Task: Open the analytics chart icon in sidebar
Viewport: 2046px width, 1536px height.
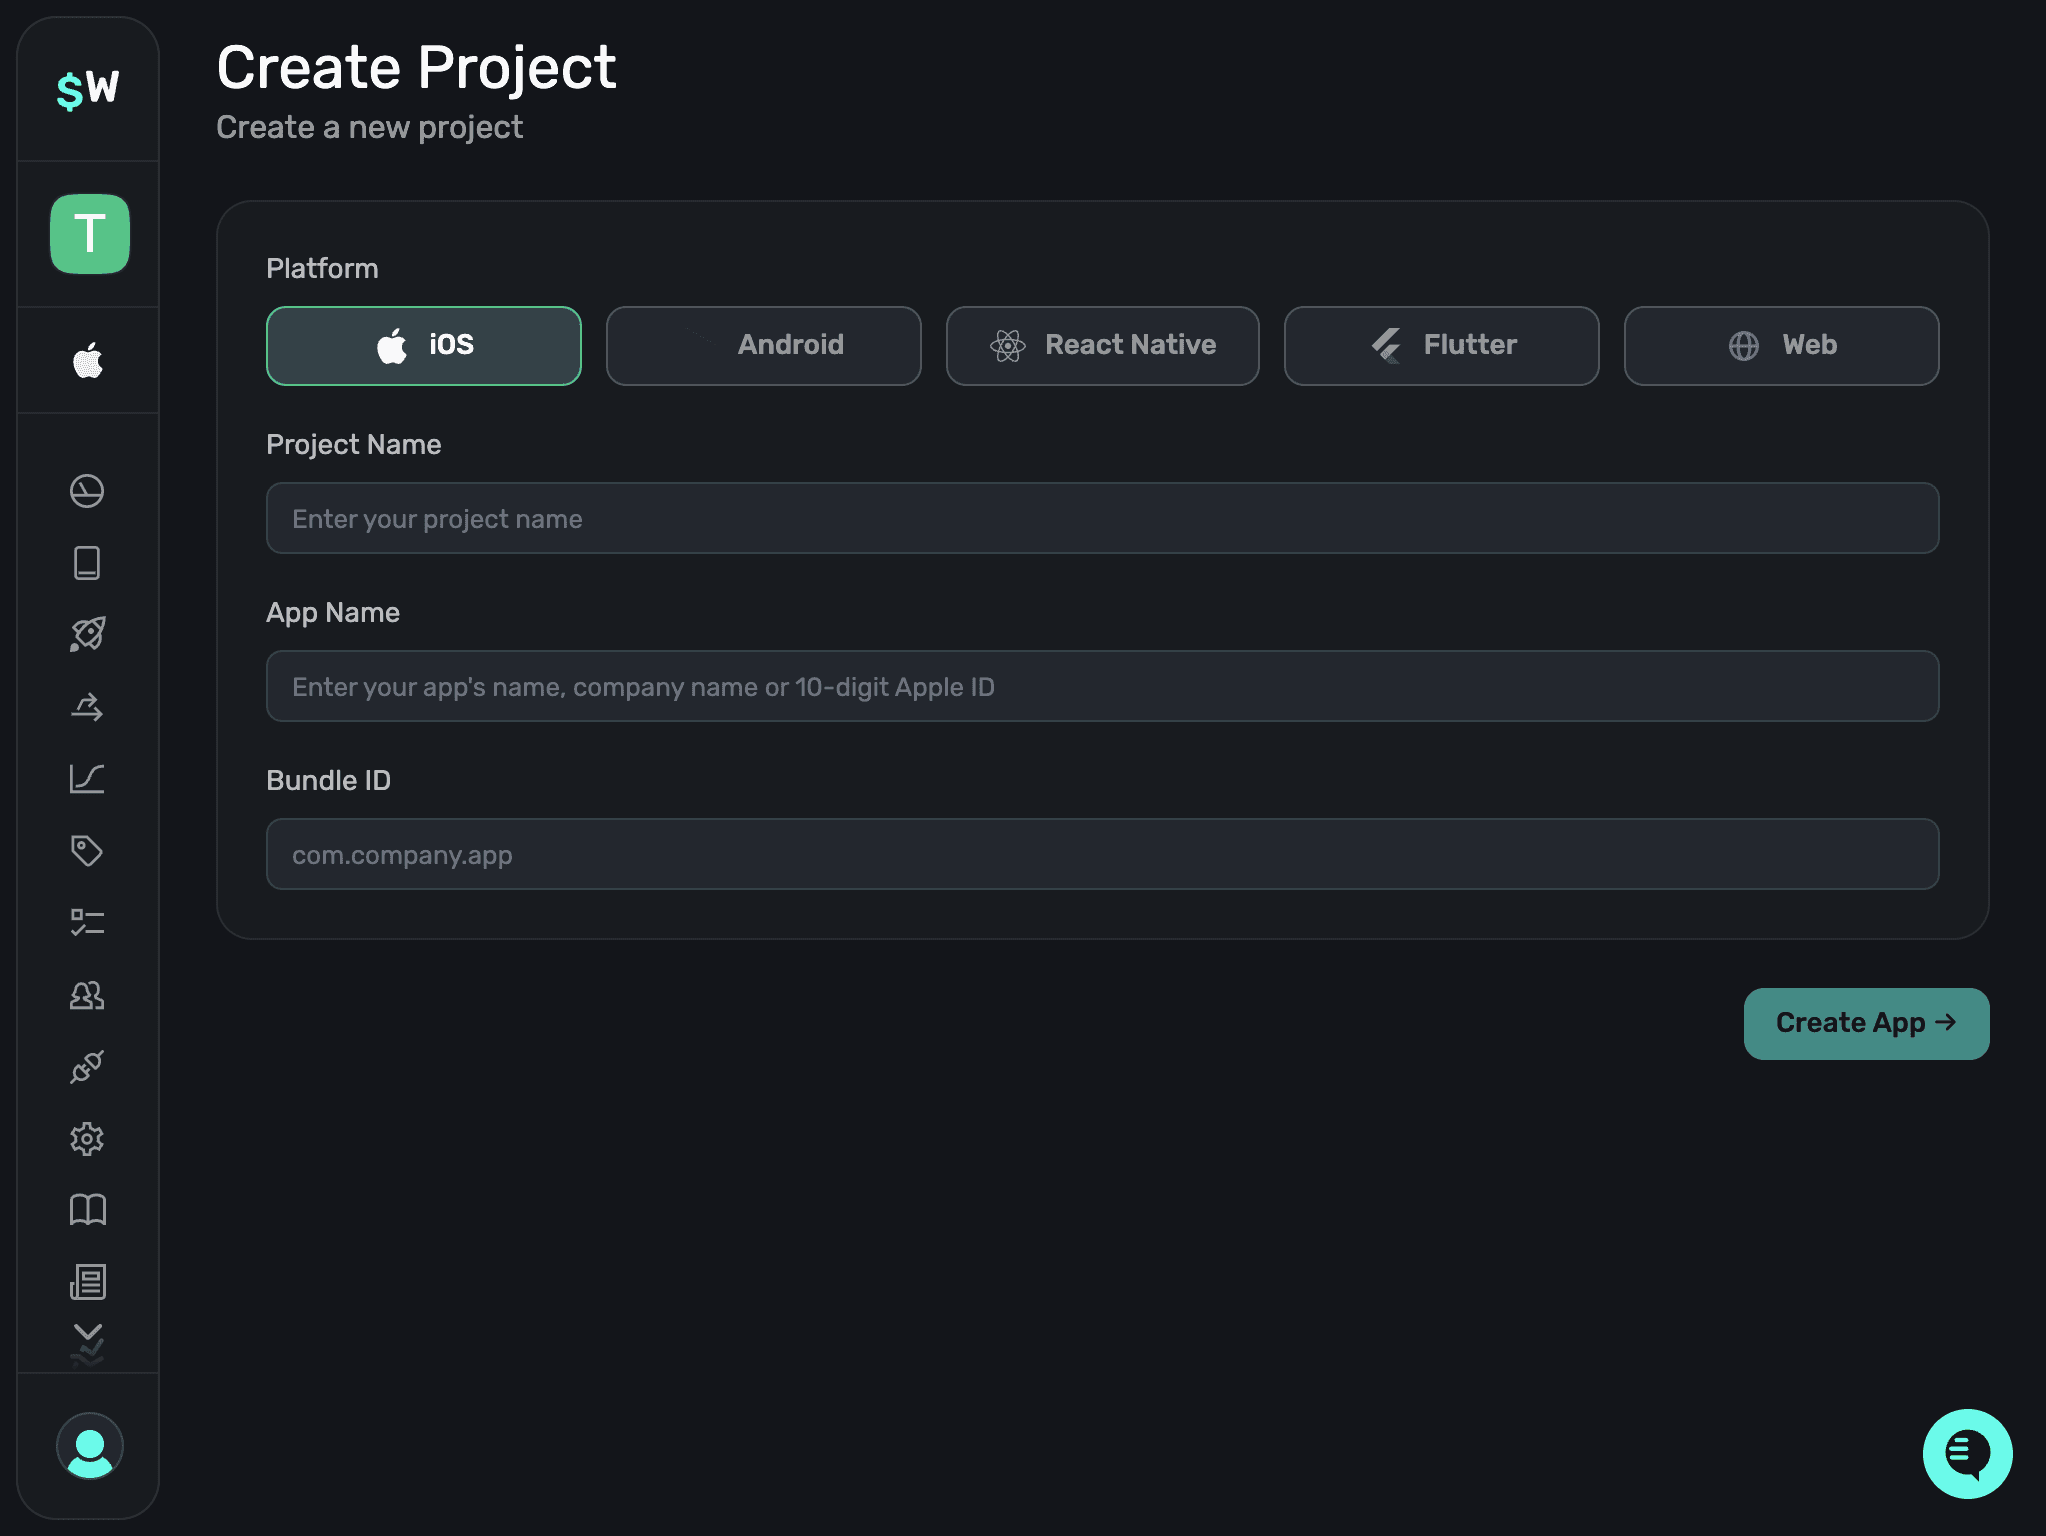Action: 88,779
